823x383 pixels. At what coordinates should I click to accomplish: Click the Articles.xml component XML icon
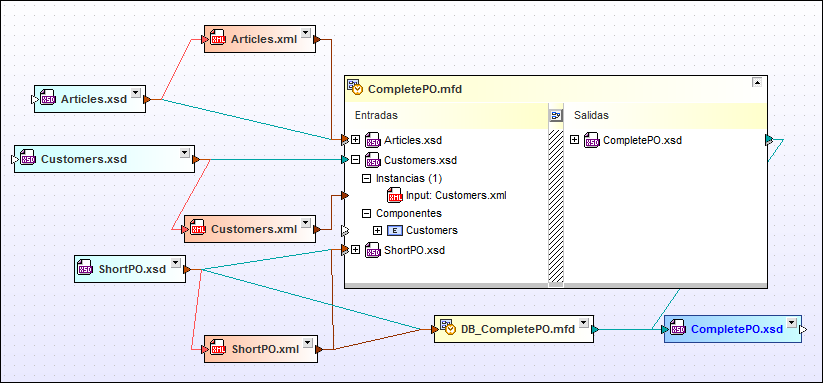coord(218,38)
